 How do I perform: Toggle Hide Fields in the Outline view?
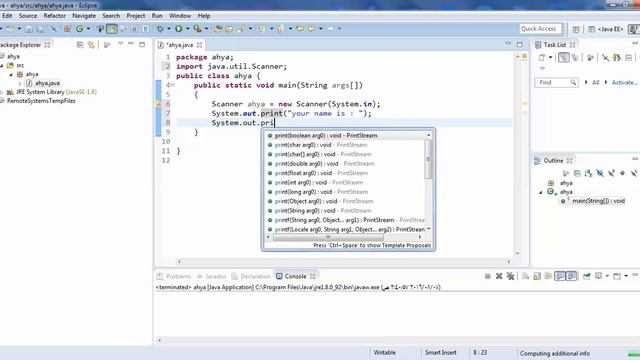click(x=600, y=173)
